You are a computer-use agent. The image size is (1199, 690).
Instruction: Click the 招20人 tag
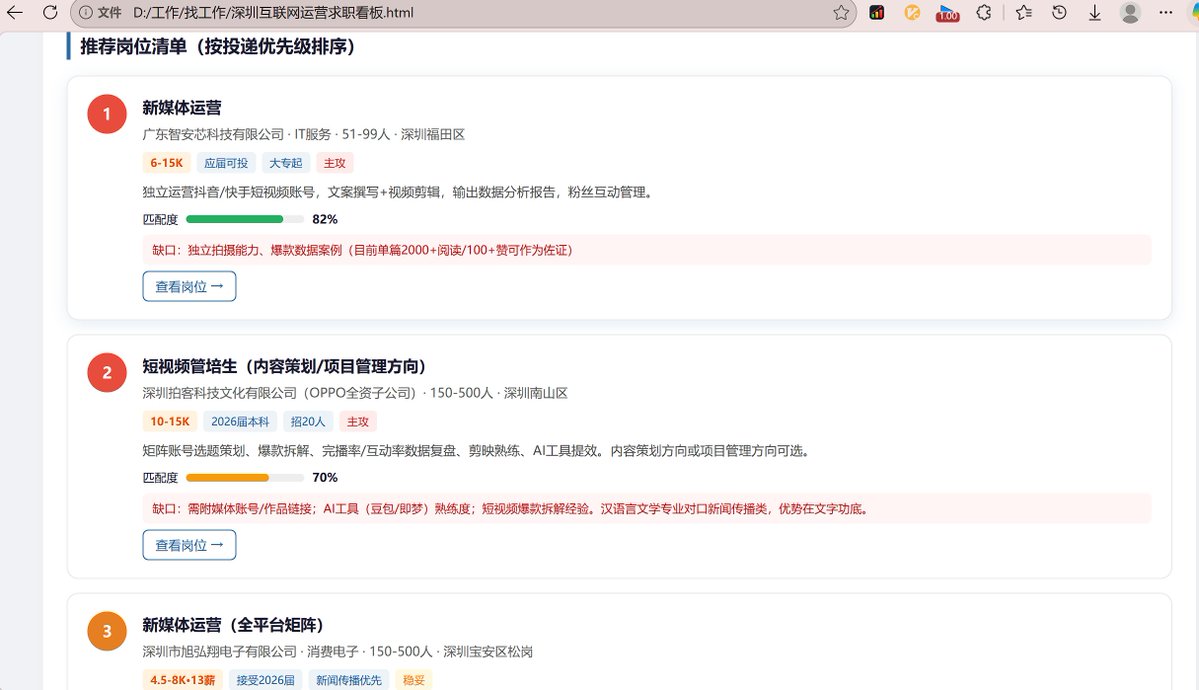(x=308, y=421)
